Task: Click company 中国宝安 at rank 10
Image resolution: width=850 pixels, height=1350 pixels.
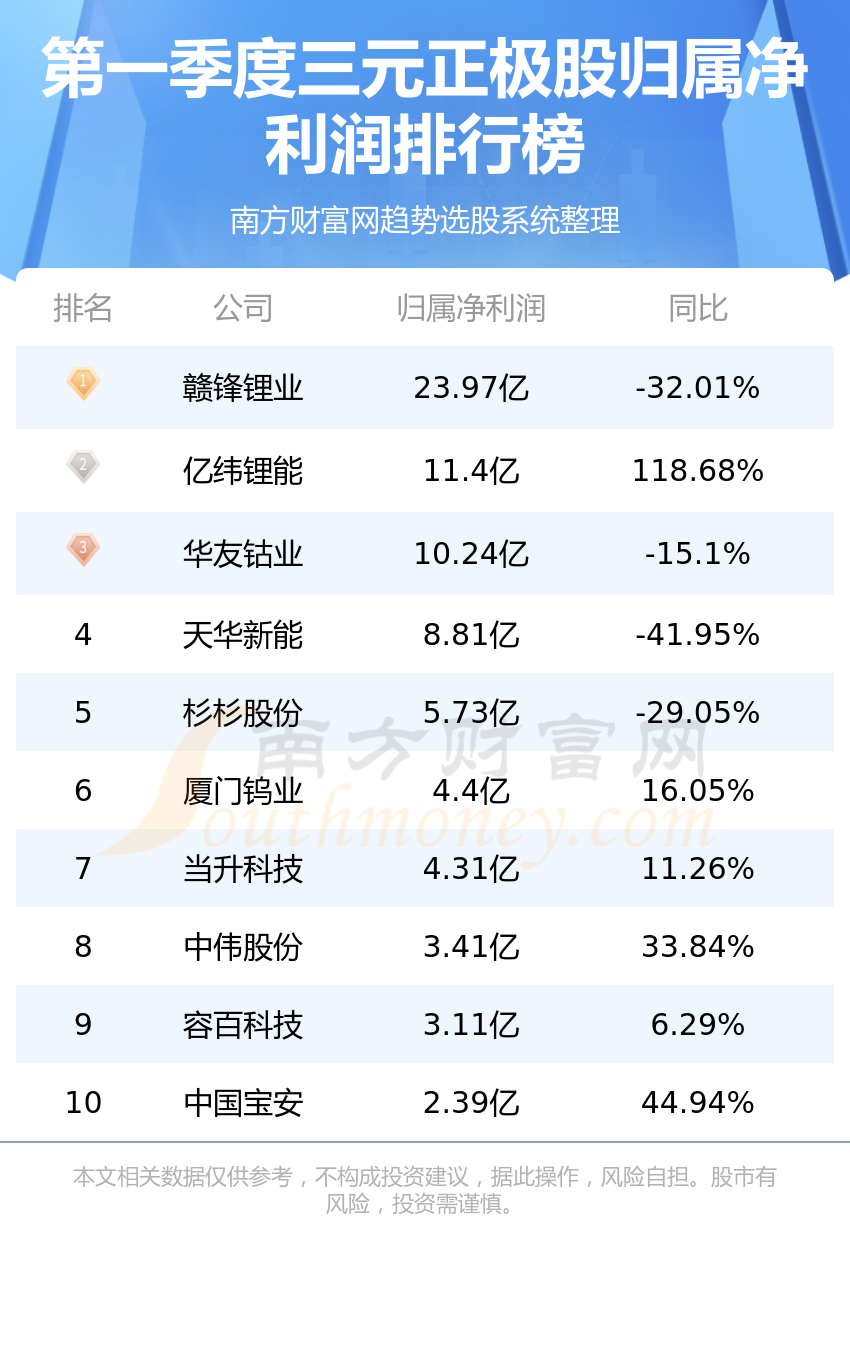Action: (x=243, y=1102)
